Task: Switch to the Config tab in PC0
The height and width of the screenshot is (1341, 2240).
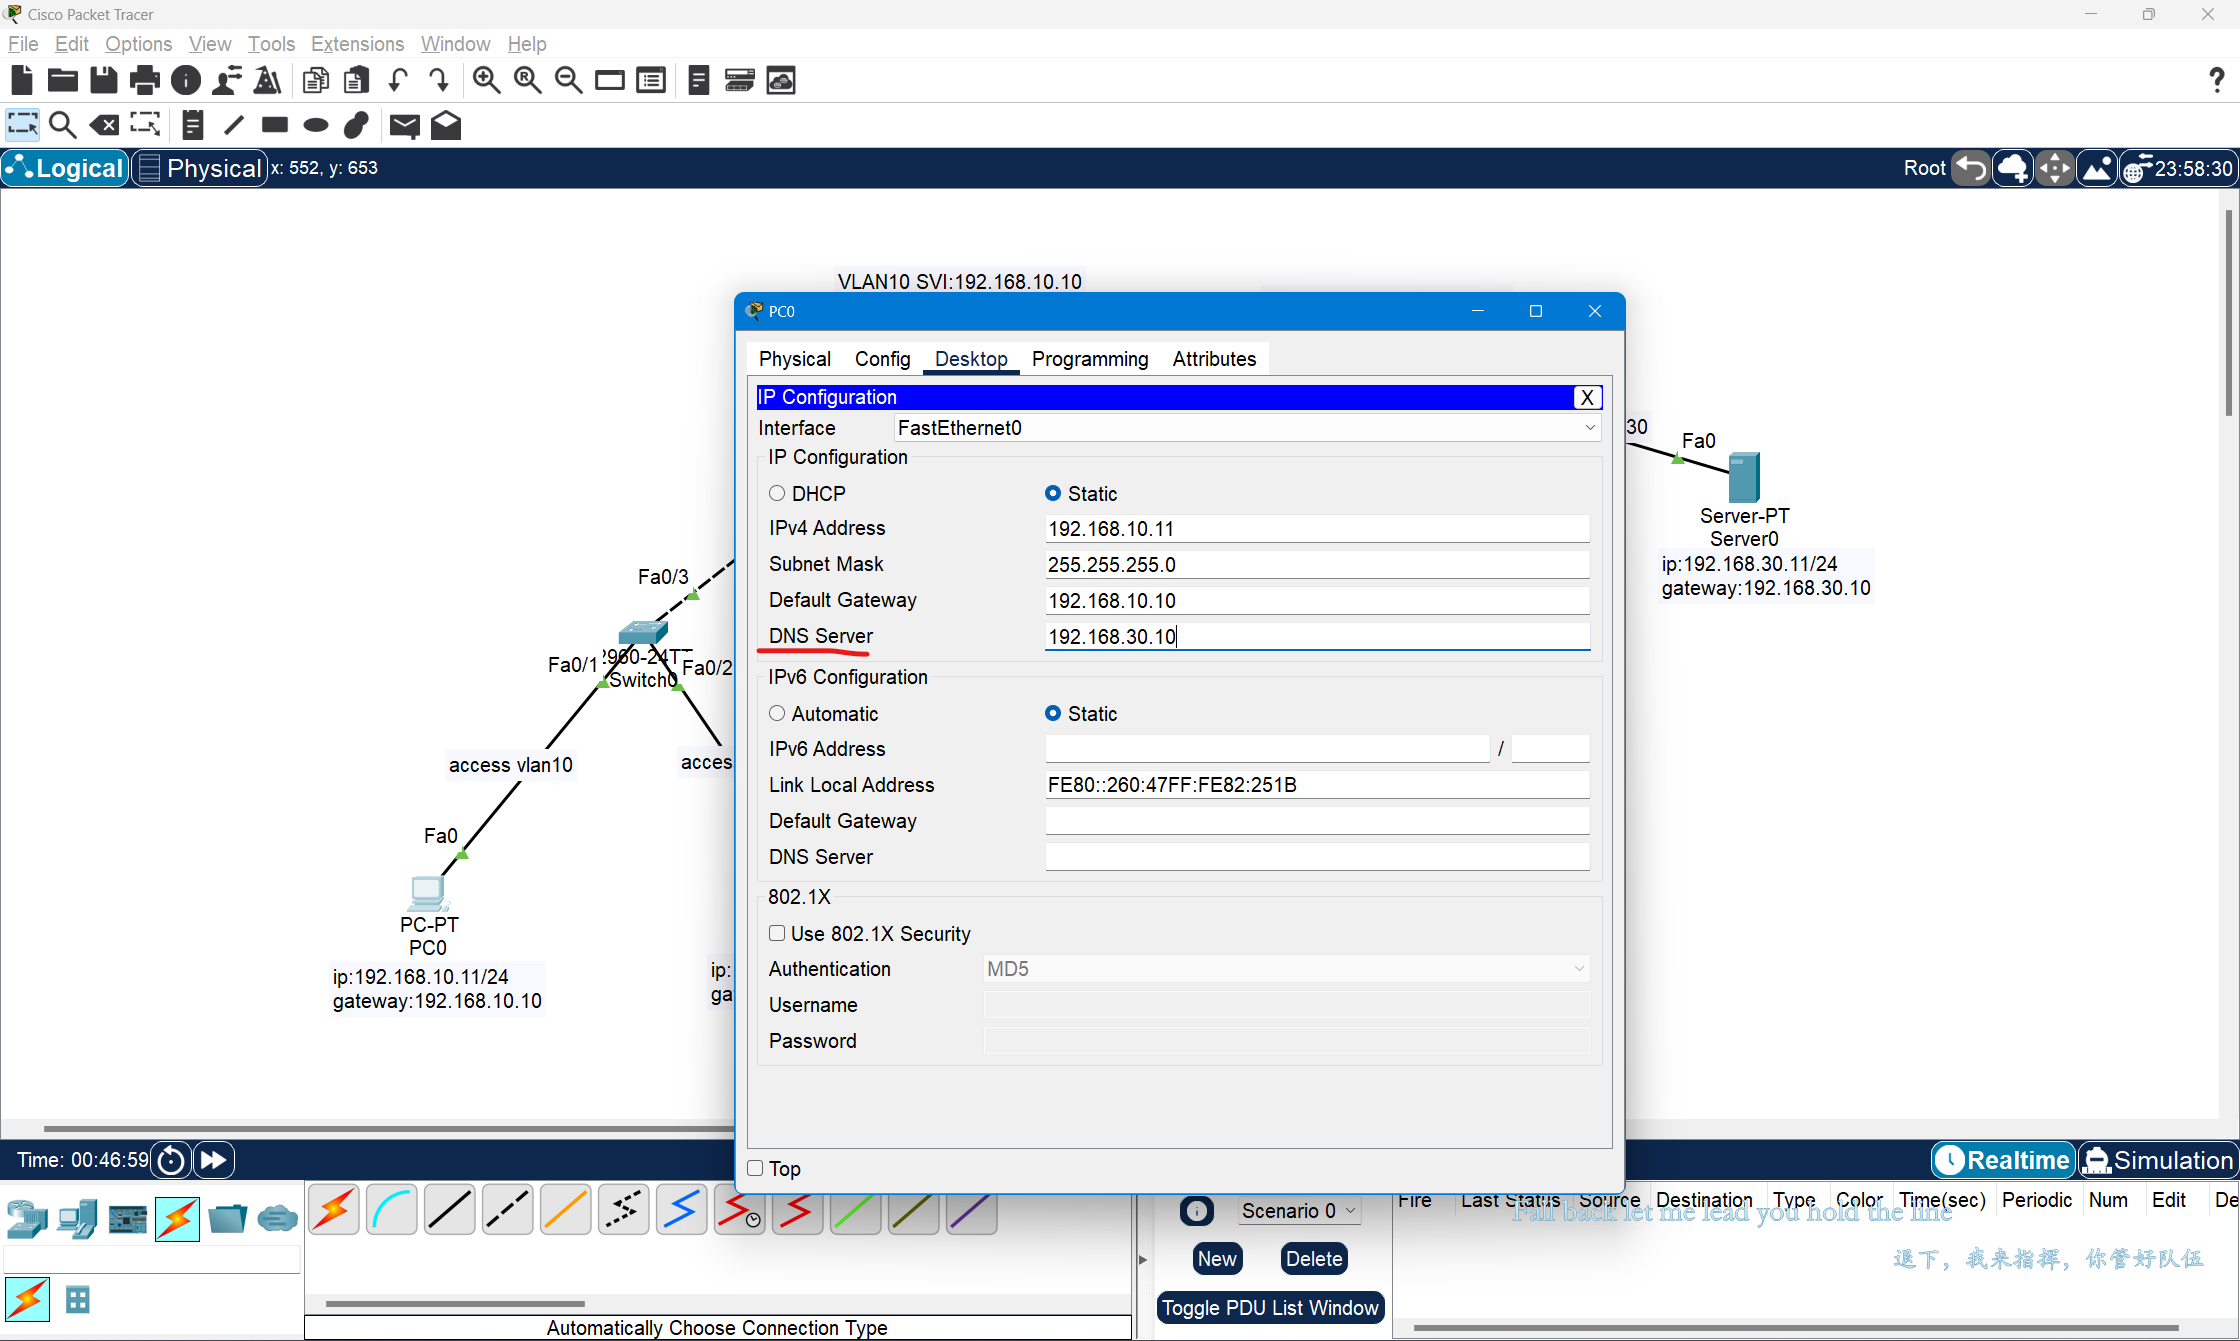Action: click(x=882, y=359)
